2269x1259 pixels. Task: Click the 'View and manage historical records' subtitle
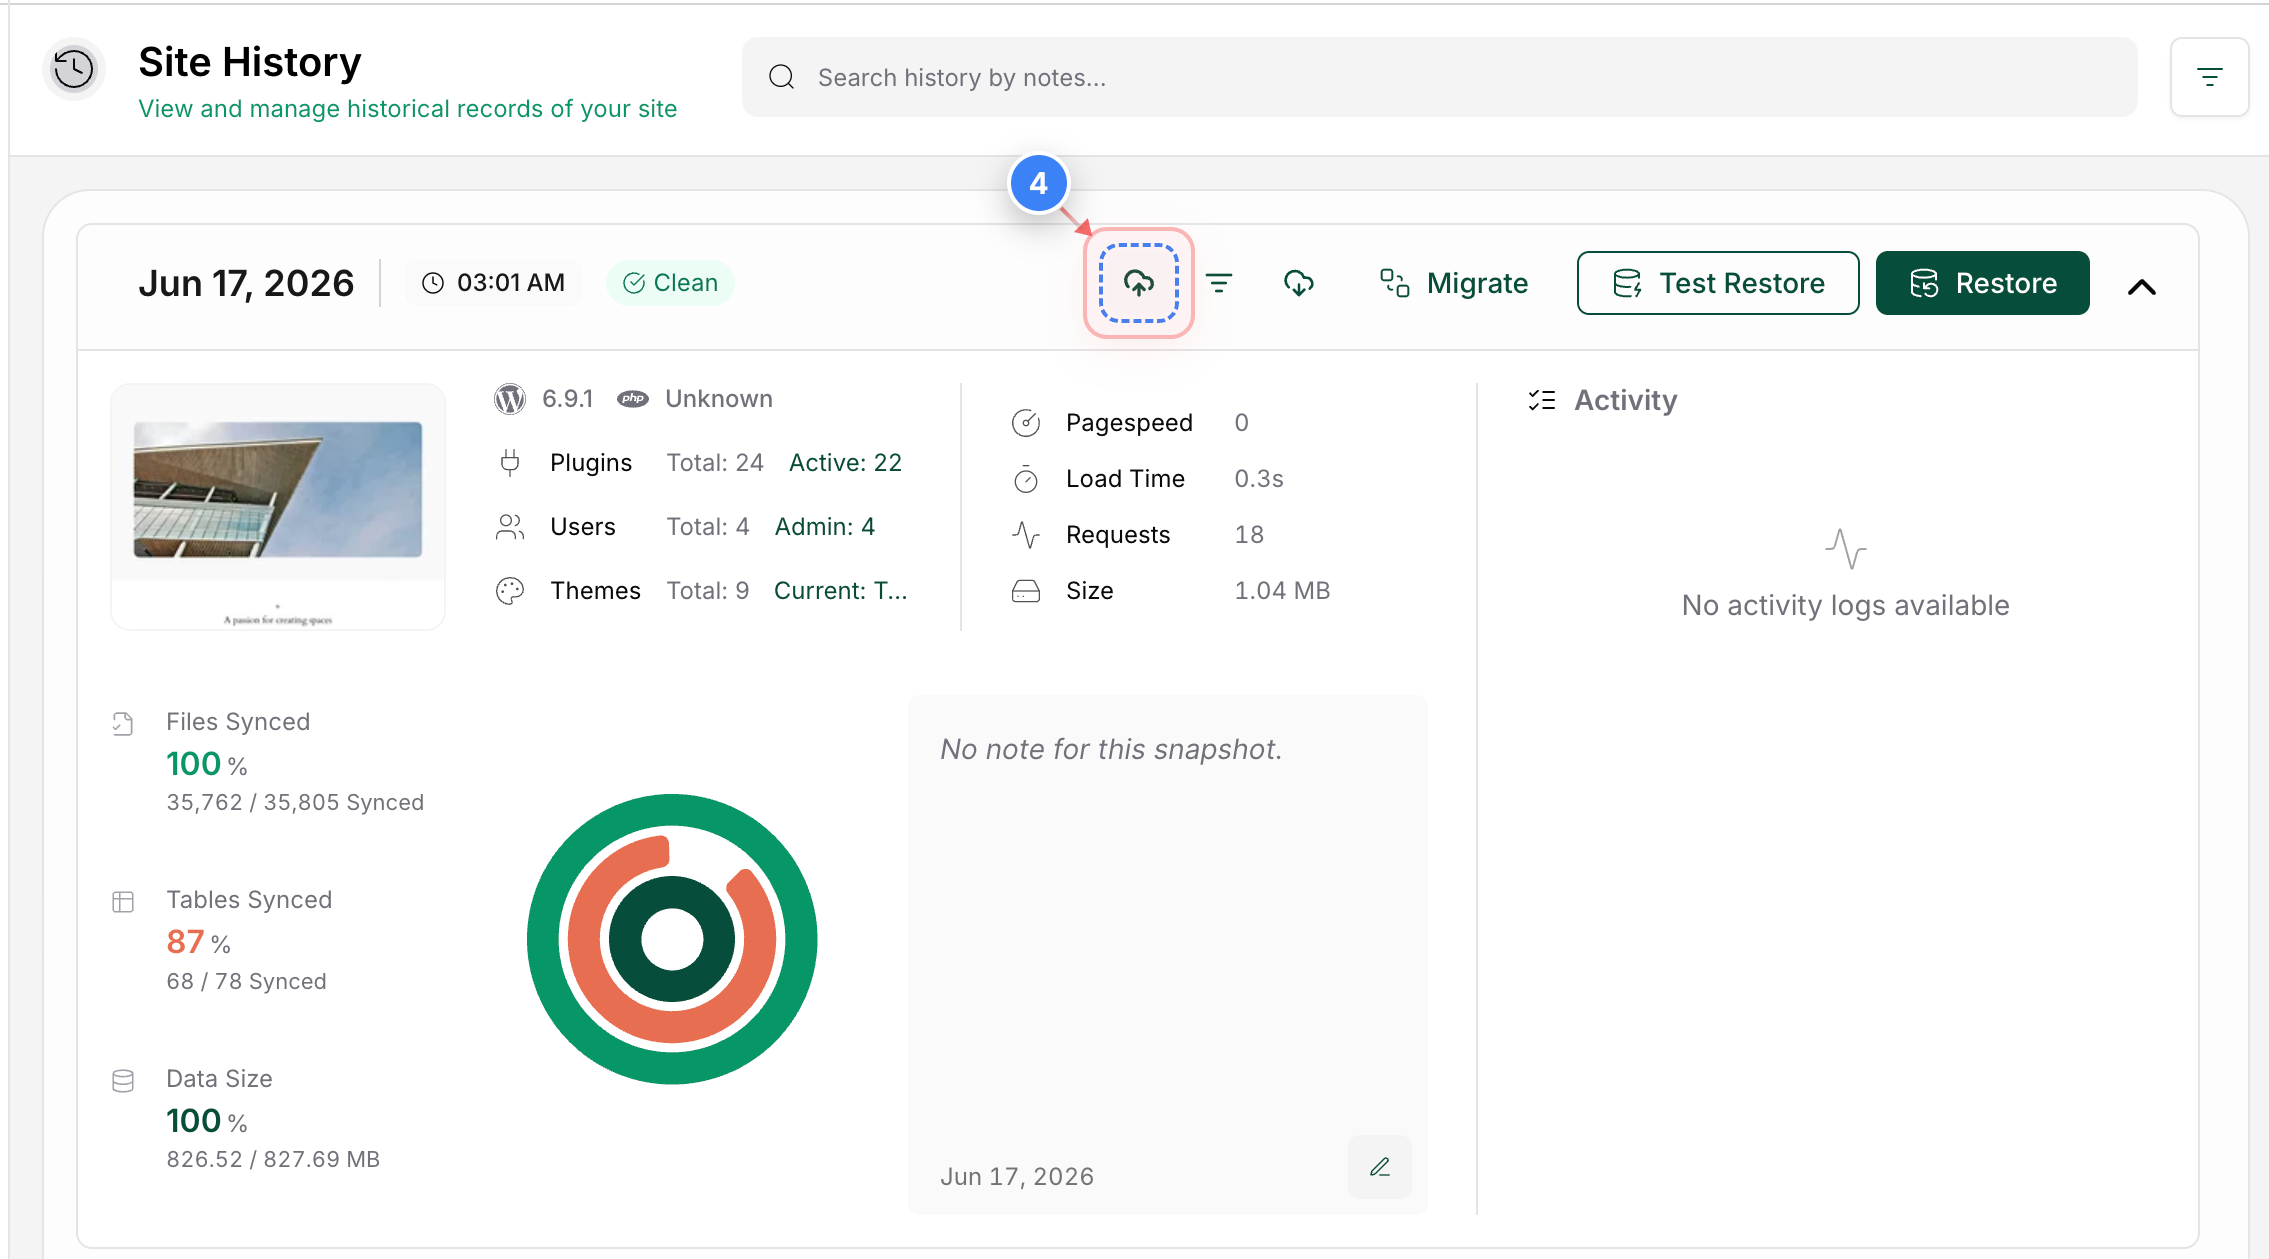(407, 109)
